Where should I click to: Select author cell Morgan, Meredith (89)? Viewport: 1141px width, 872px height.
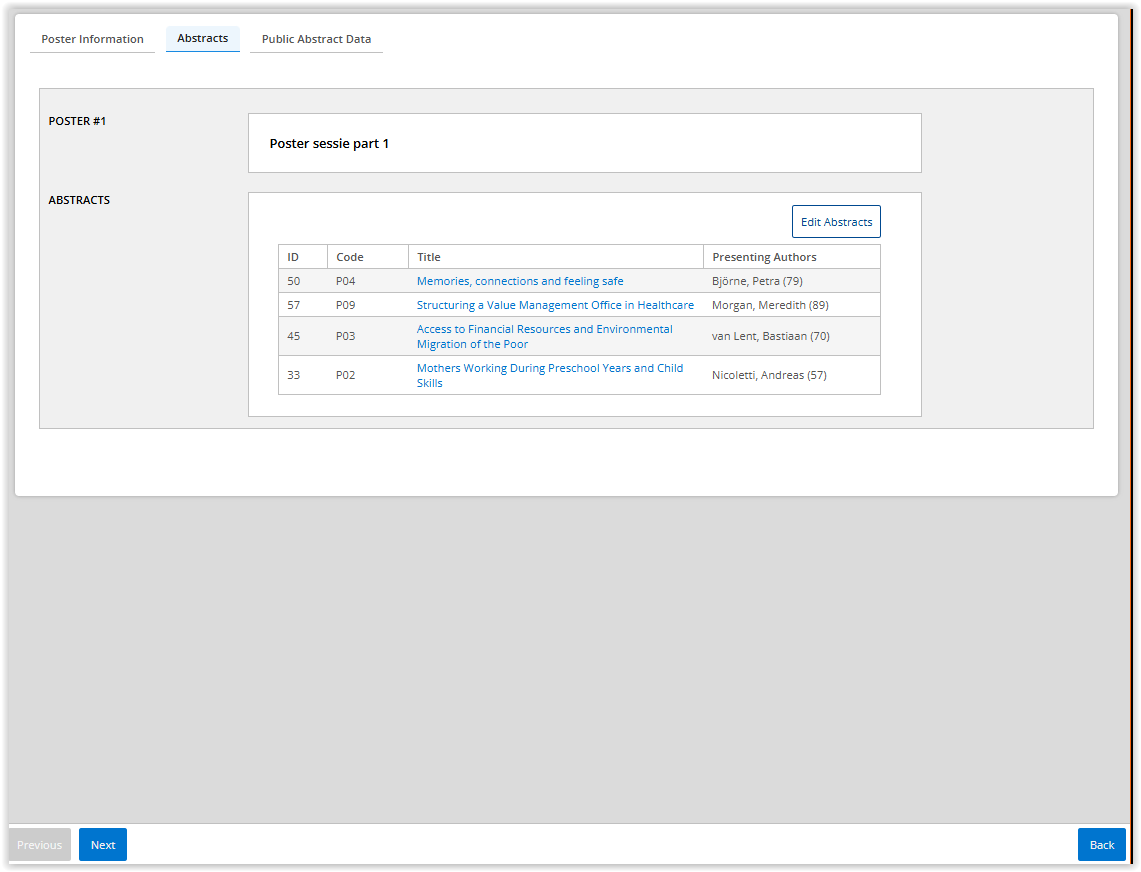770,305
